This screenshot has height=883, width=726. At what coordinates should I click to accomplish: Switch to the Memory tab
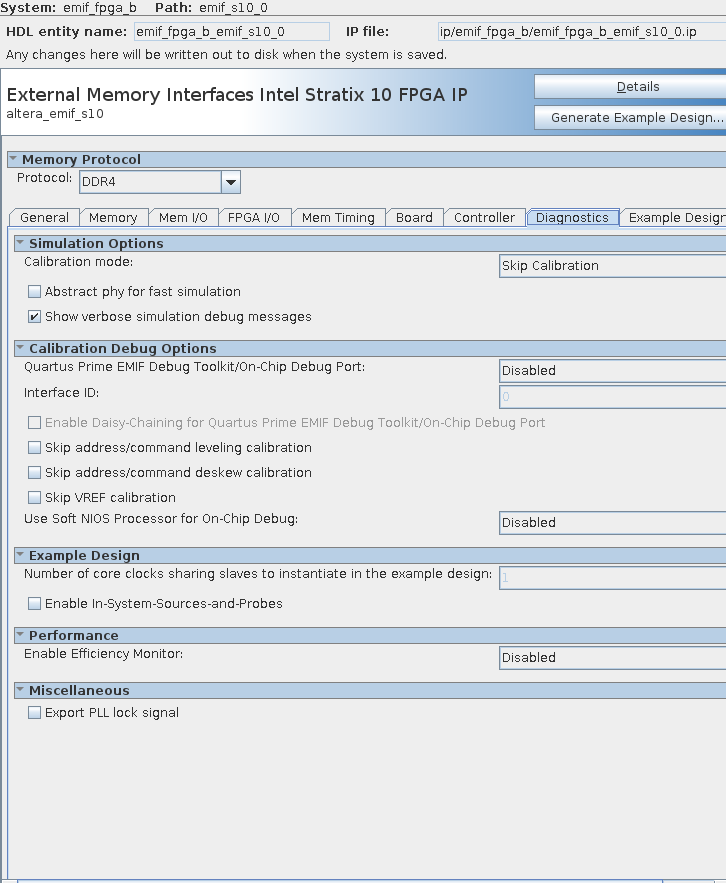pyautogui.click(x=113, y=217)
